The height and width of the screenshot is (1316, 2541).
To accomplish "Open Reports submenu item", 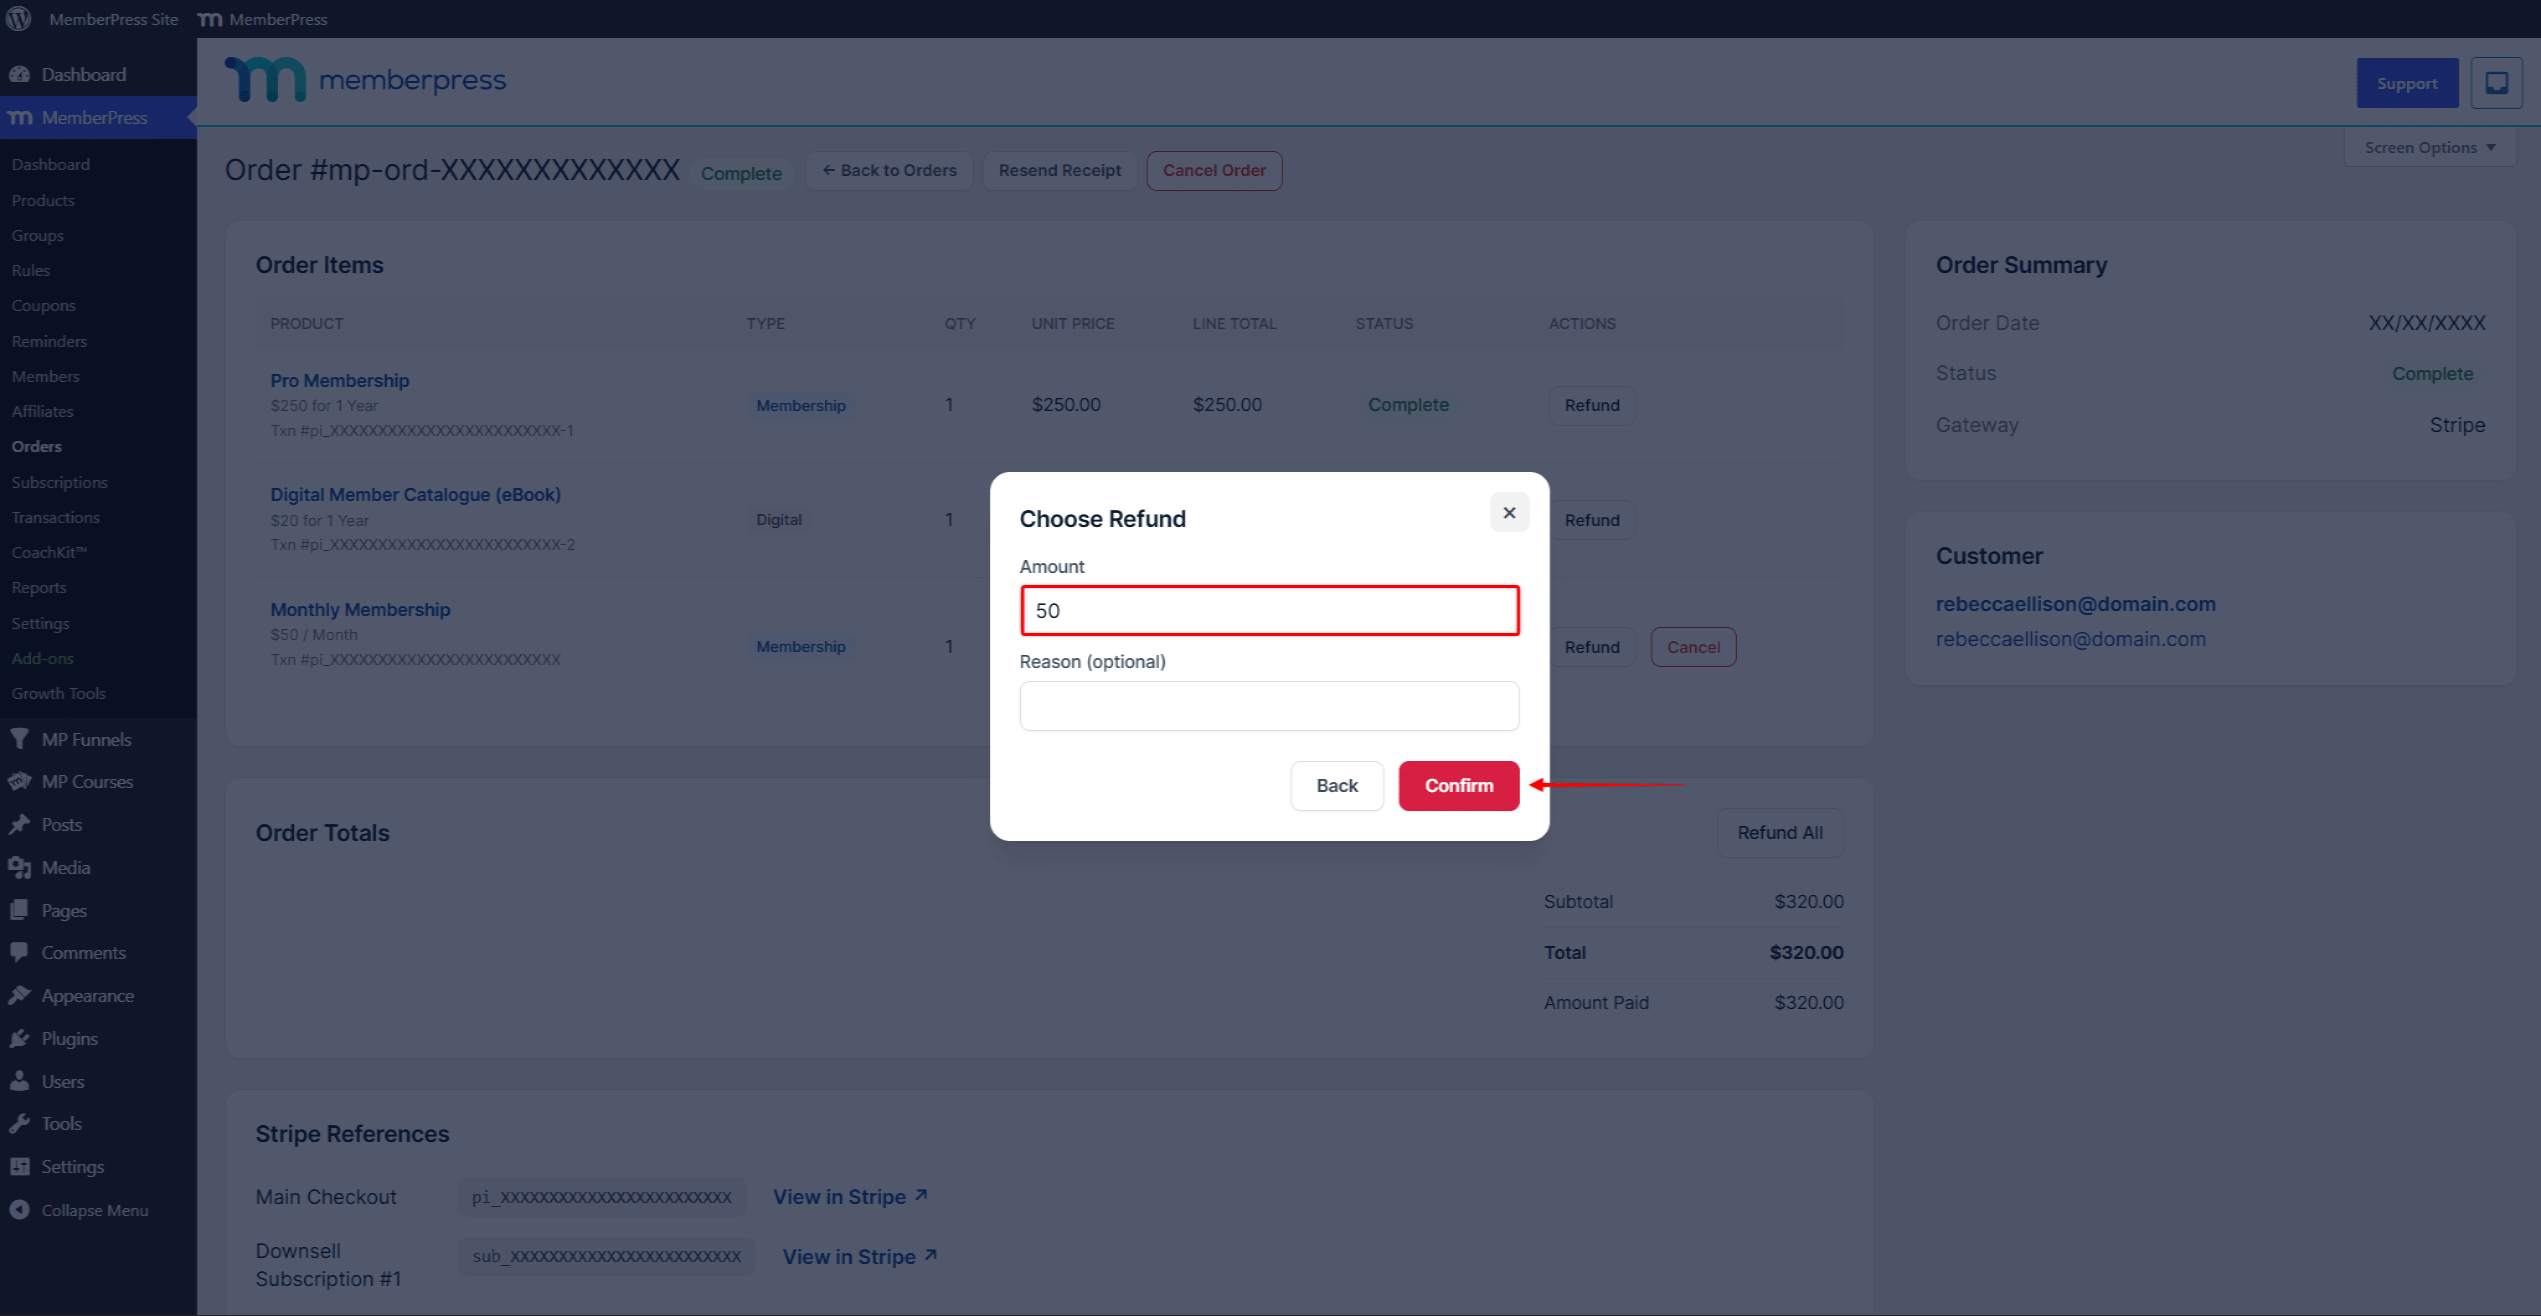I will pyautogui.click(x=39, y=587).
